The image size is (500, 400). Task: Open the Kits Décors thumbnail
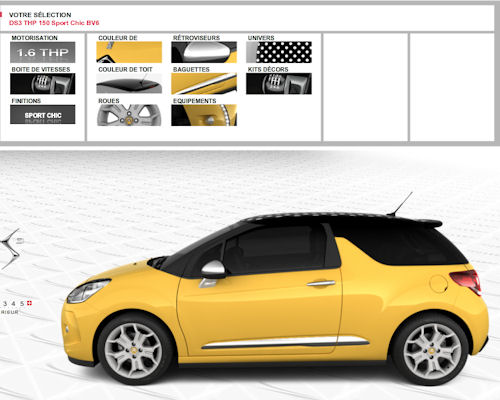tap(279, 84)
